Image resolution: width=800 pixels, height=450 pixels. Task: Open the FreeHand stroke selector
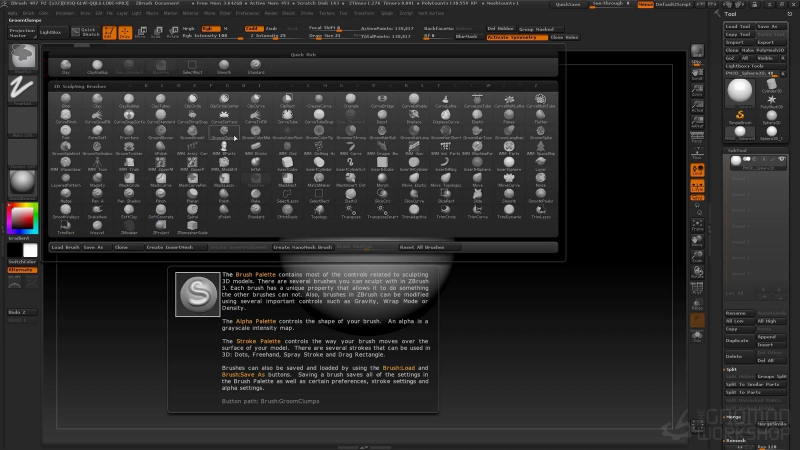(x=22, y=90)
